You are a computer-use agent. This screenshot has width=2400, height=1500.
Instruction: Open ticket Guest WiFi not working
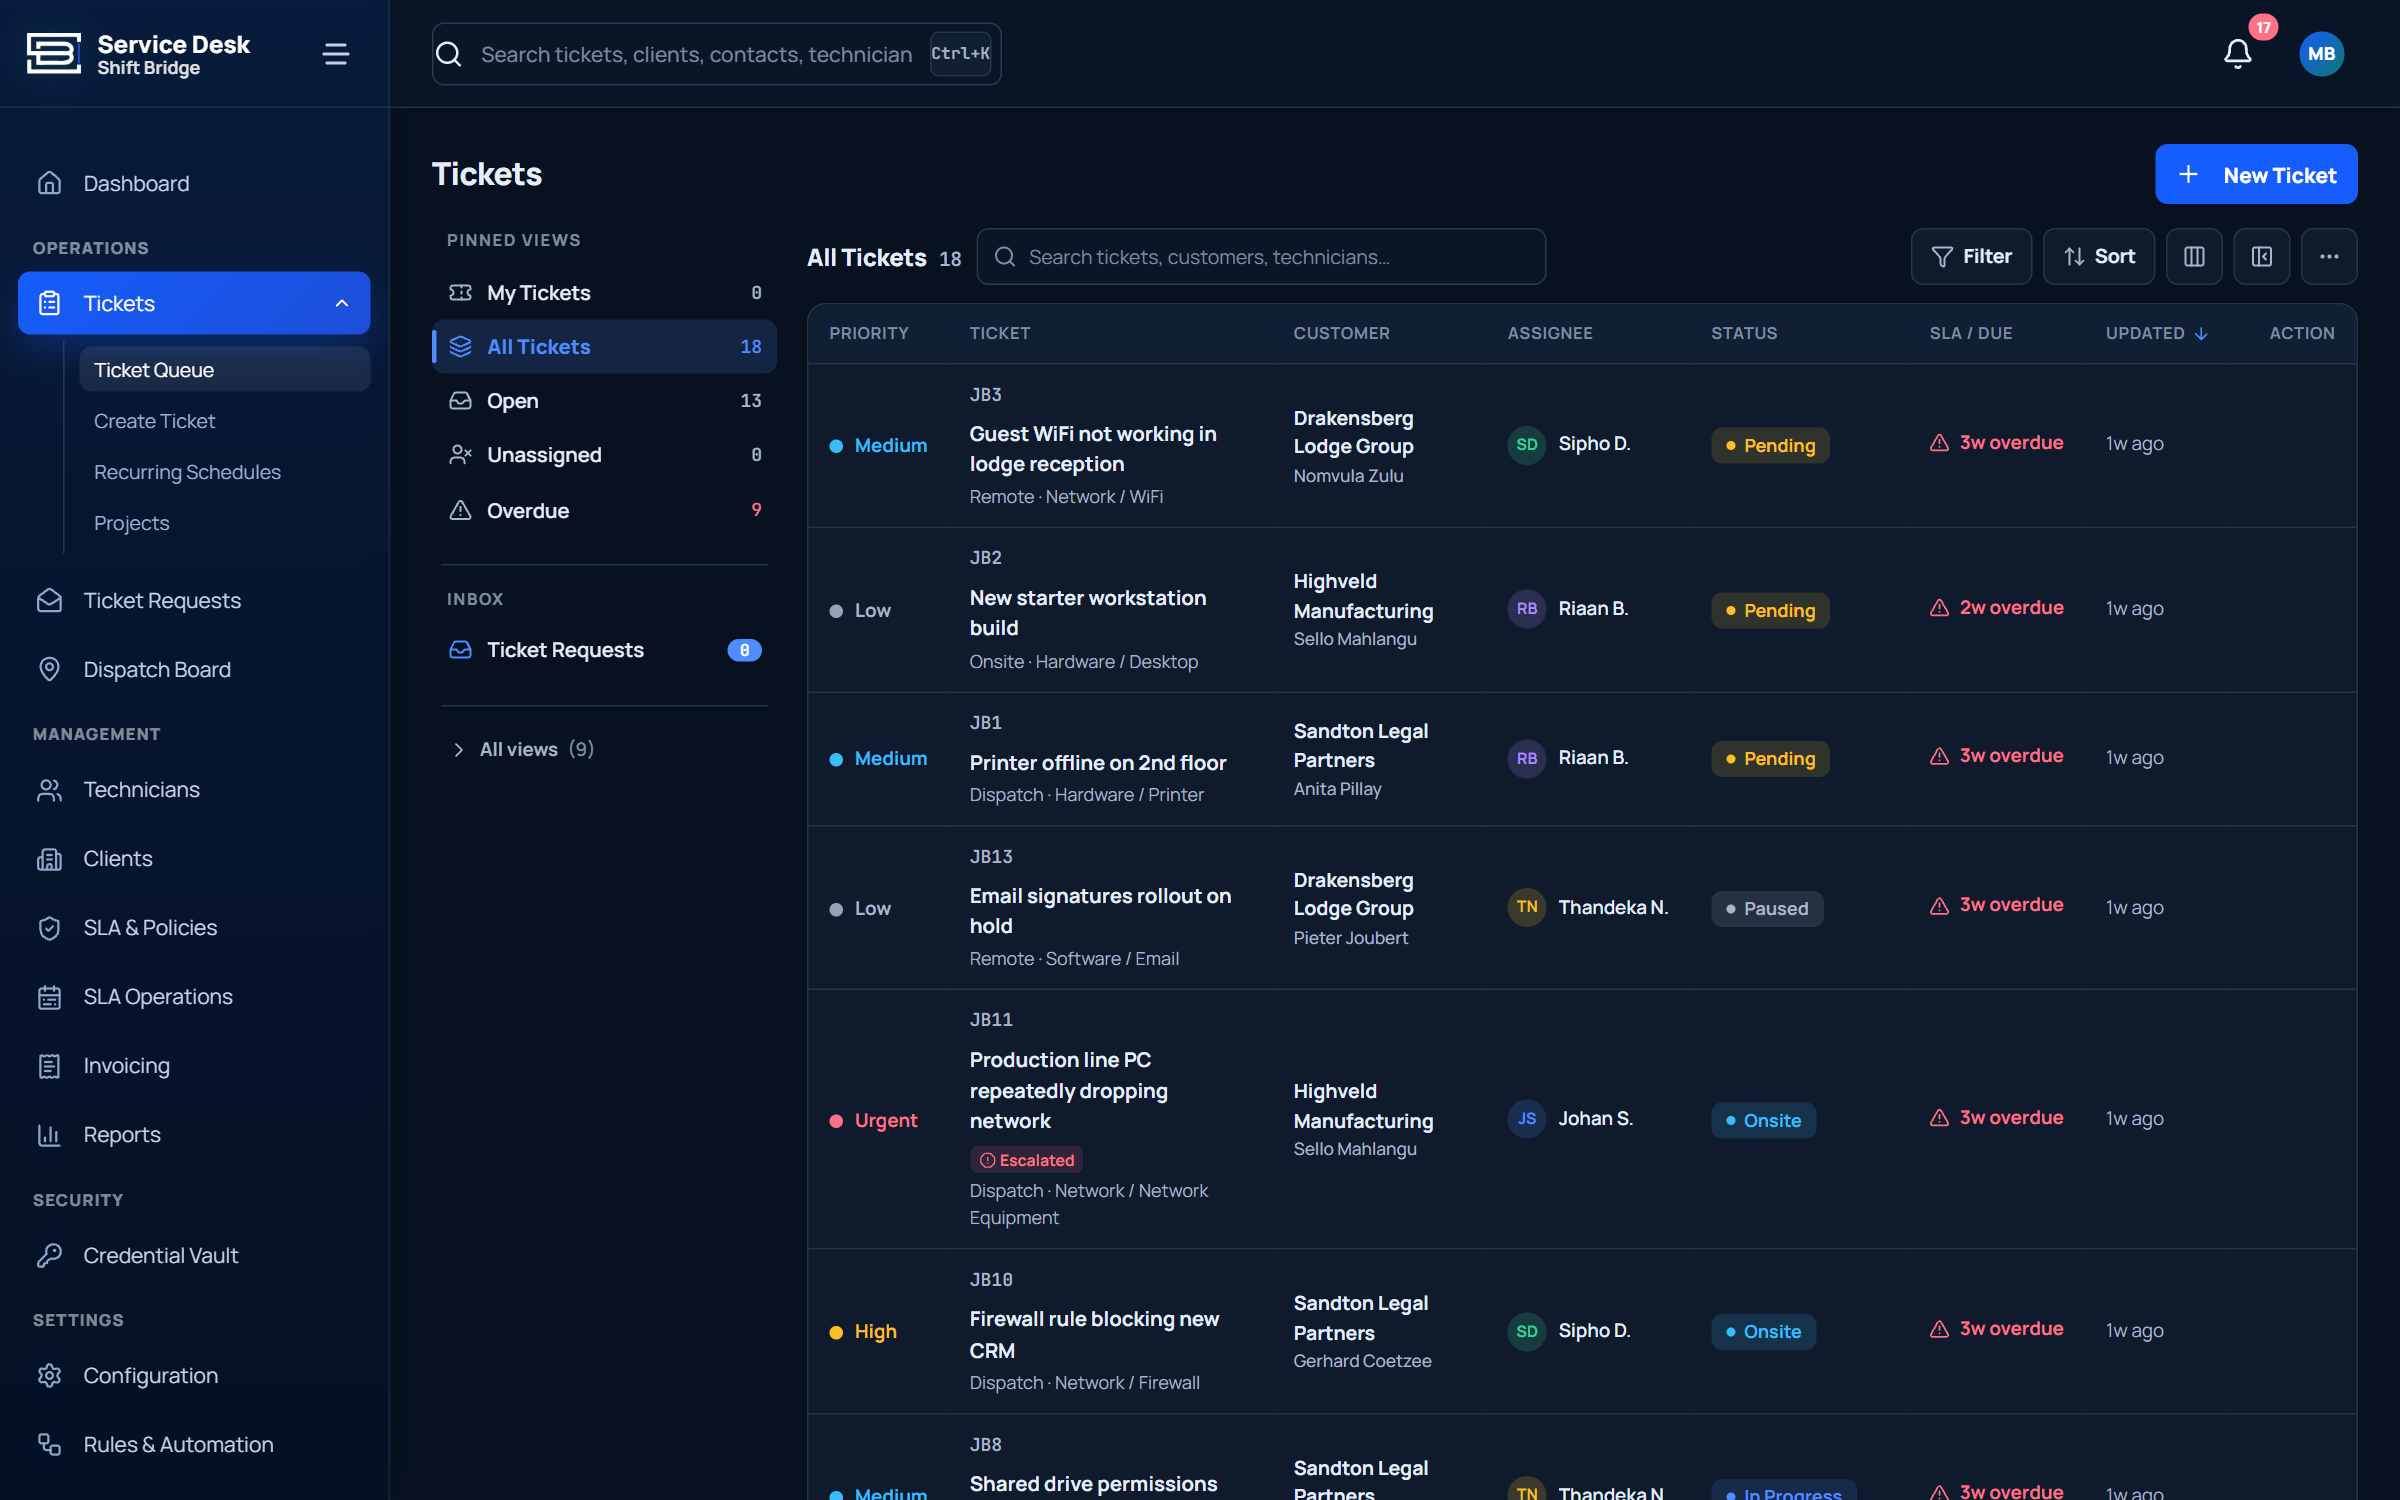pos(1092,449)
